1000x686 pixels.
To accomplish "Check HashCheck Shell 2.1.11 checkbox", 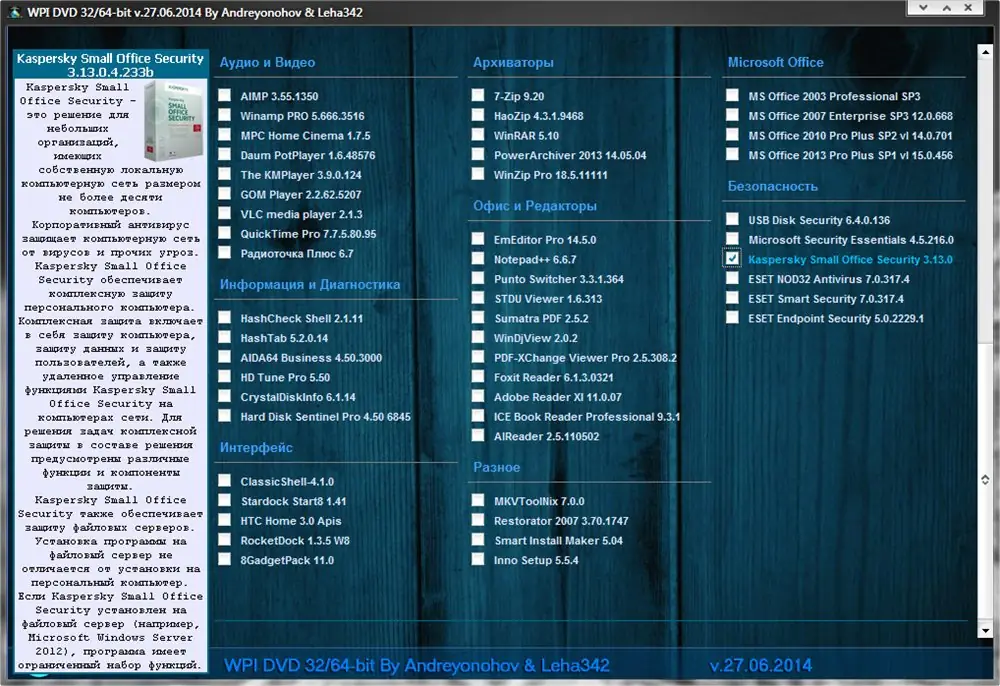I will click(x=224, y=317).
